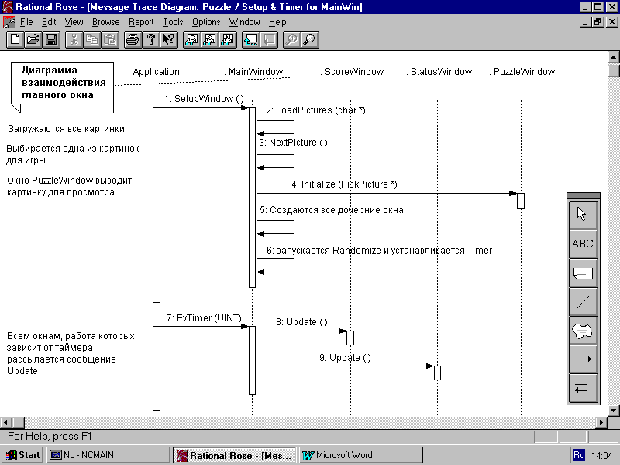Open the Report menu

coord(141,21)
